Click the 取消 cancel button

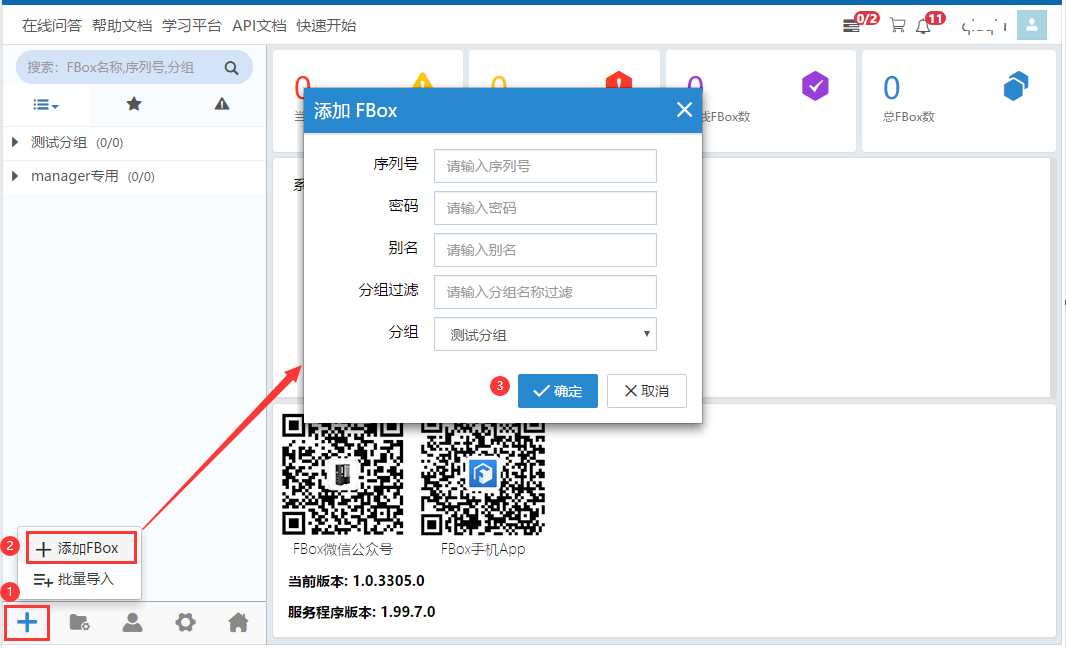point(646,391)
